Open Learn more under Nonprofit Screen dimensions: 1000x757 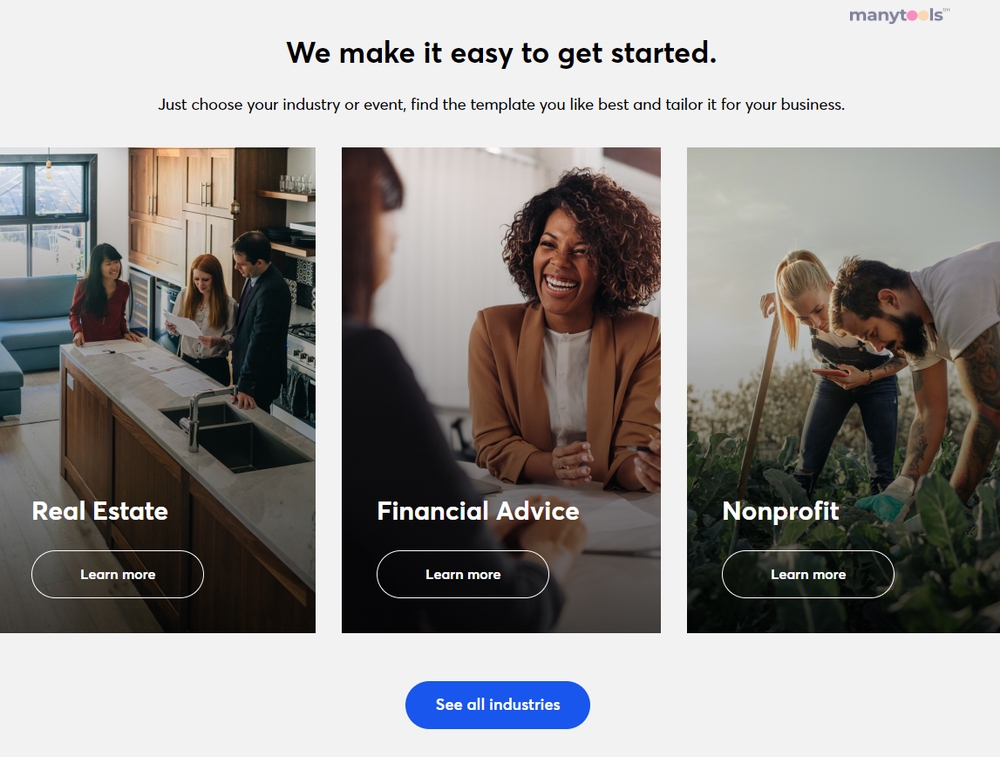pyautogui.click(x=807, y=574)
